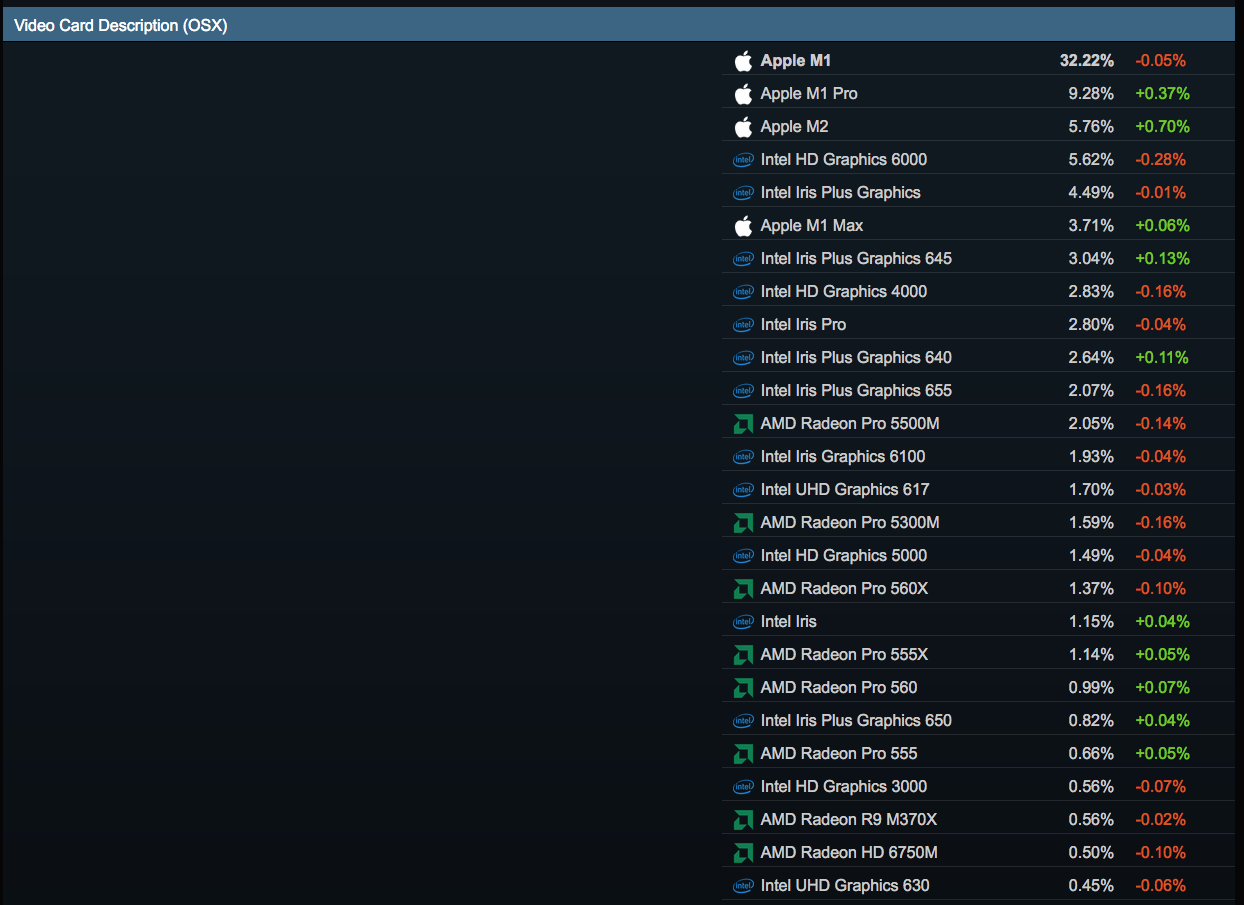Viewport: 1244px width, 905px height.
Task: Click the Apple logo beside Apple M1 Max
Action: [743, 226]
